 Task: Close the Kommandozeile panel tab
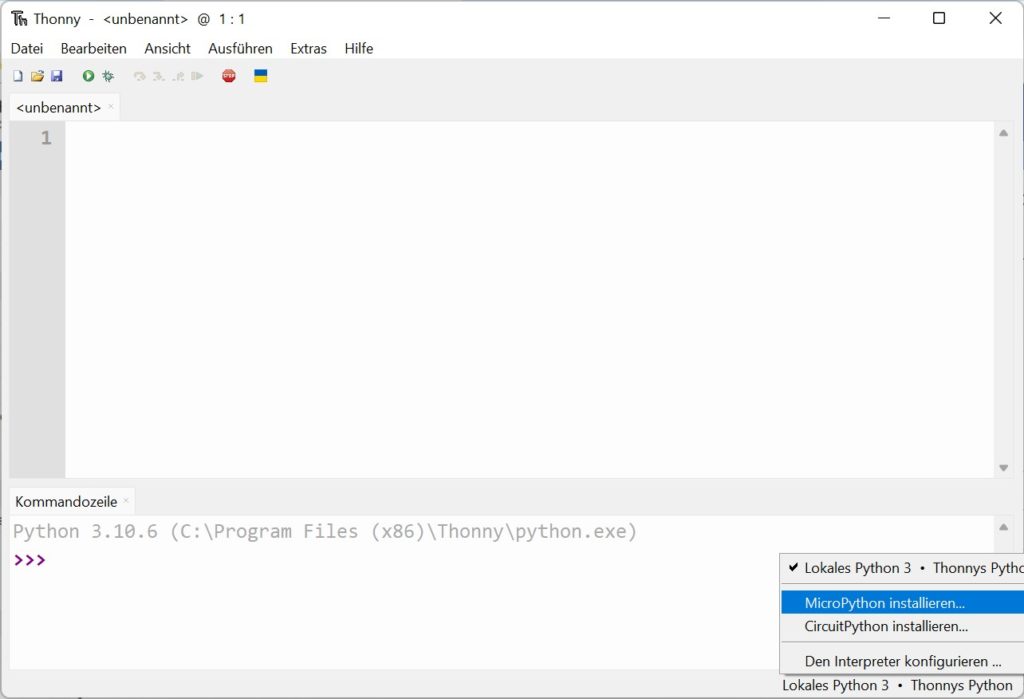pos(126,501)
